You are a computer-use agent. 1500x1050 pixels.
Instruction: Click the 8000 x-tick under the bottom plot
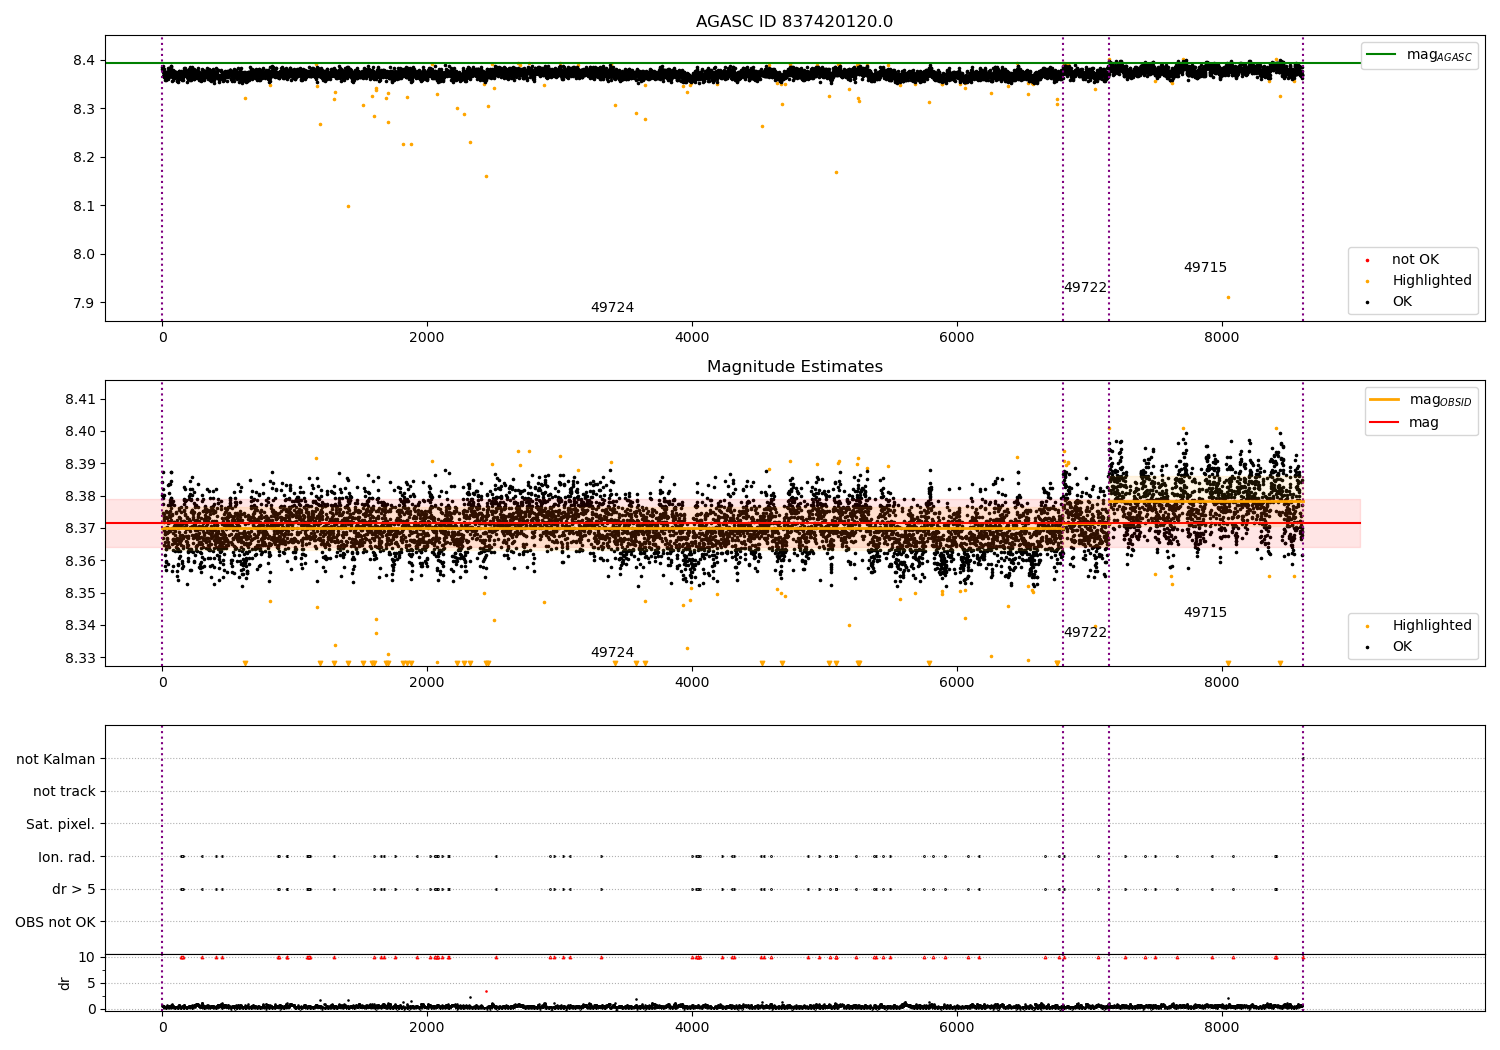(1222, 1028)
